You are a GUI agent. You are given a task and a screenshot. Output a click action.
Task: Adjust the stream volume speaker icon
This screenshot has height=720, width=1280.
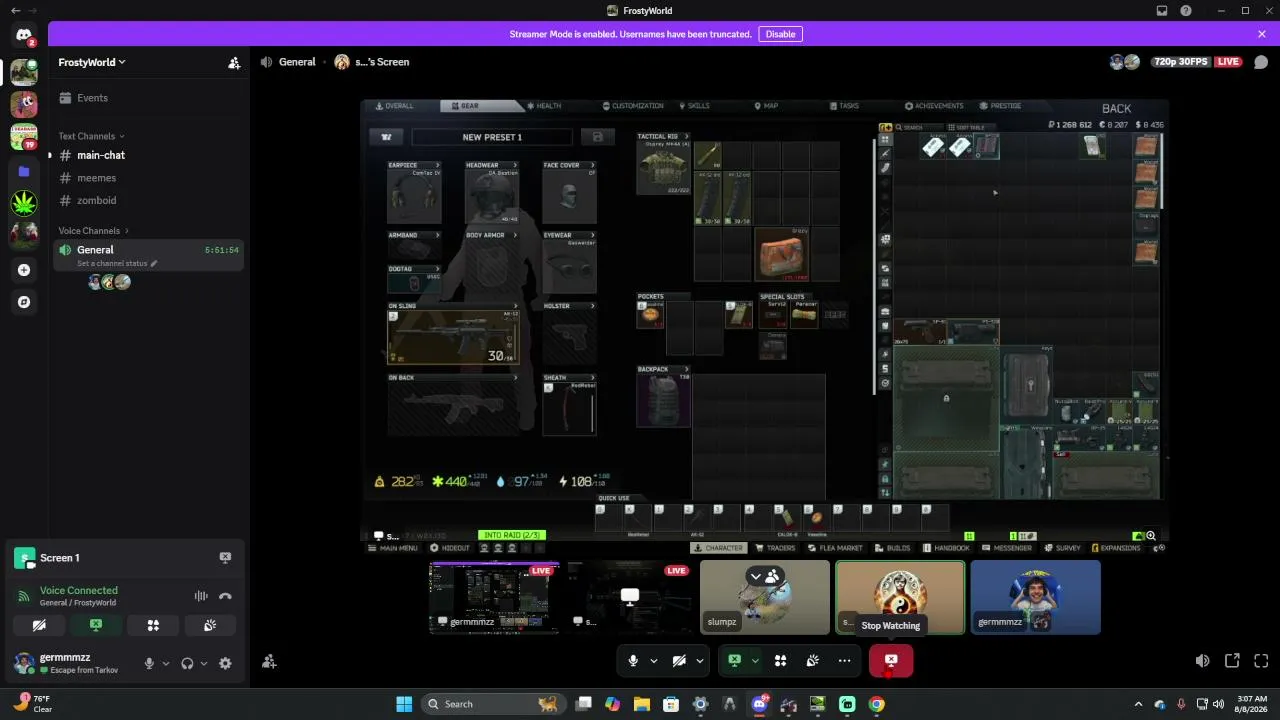pos(1203,661)
